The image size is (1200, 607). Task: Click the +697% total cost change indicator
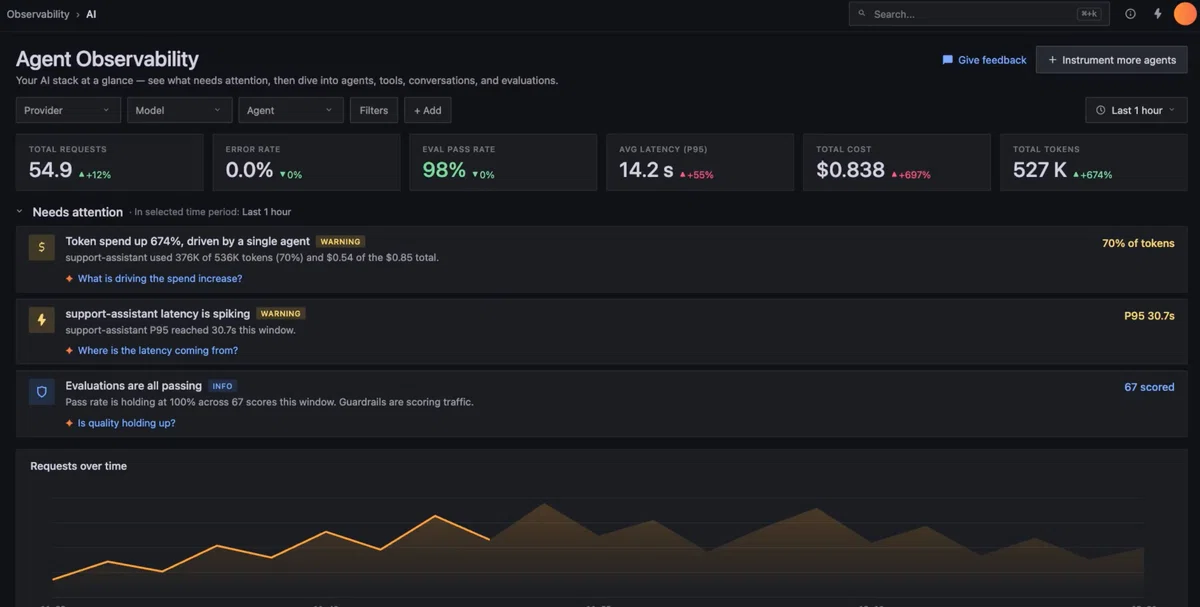[911, 174]
